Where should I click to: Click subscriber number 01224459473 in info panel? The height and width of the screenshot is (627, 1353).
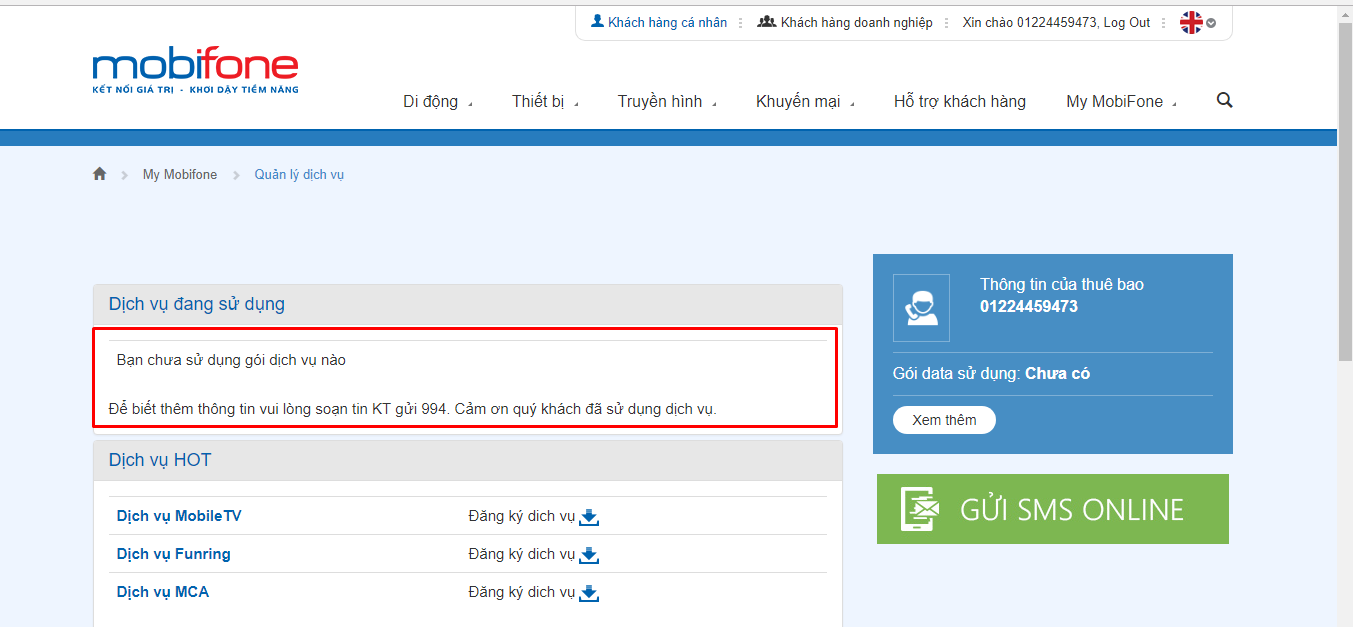pos(1029,307)
